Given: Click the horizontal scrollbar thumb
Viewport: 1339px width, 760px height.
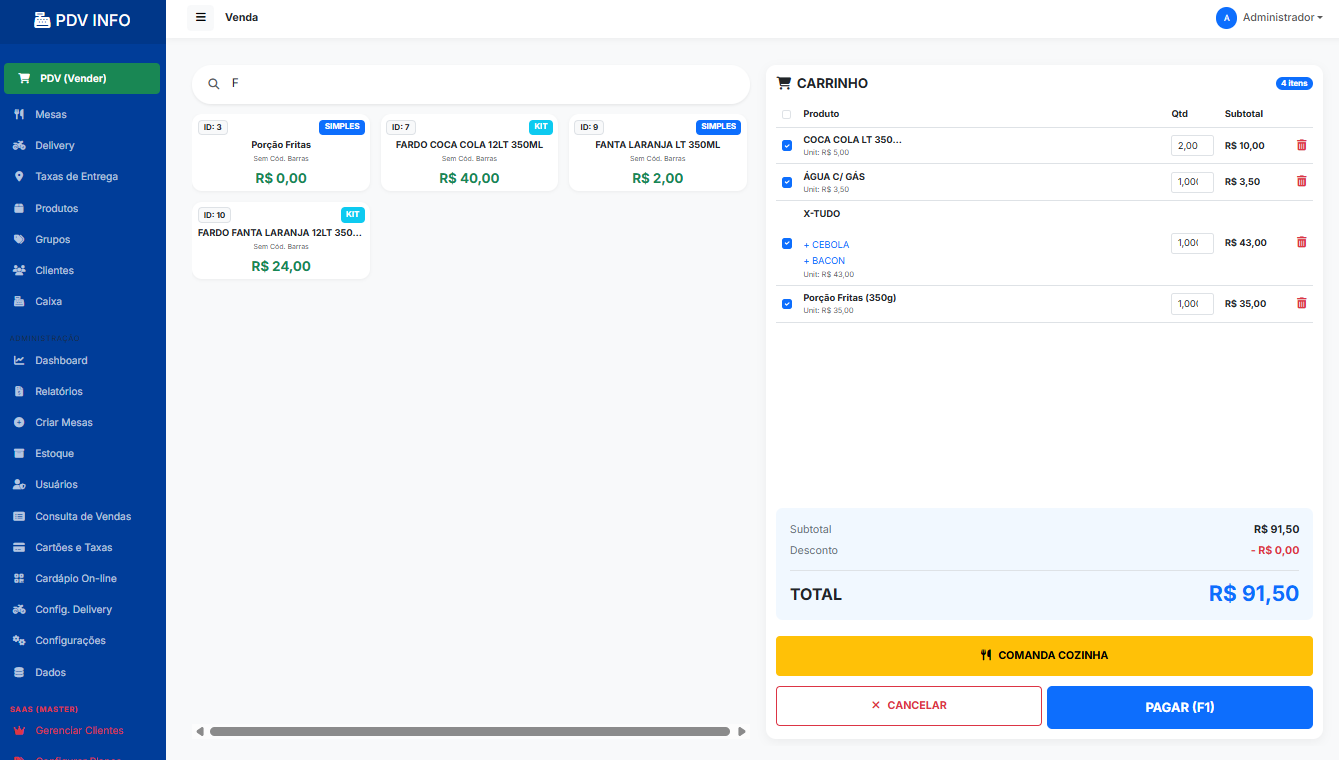Looking at the screenshot, I should coord(470,732).
